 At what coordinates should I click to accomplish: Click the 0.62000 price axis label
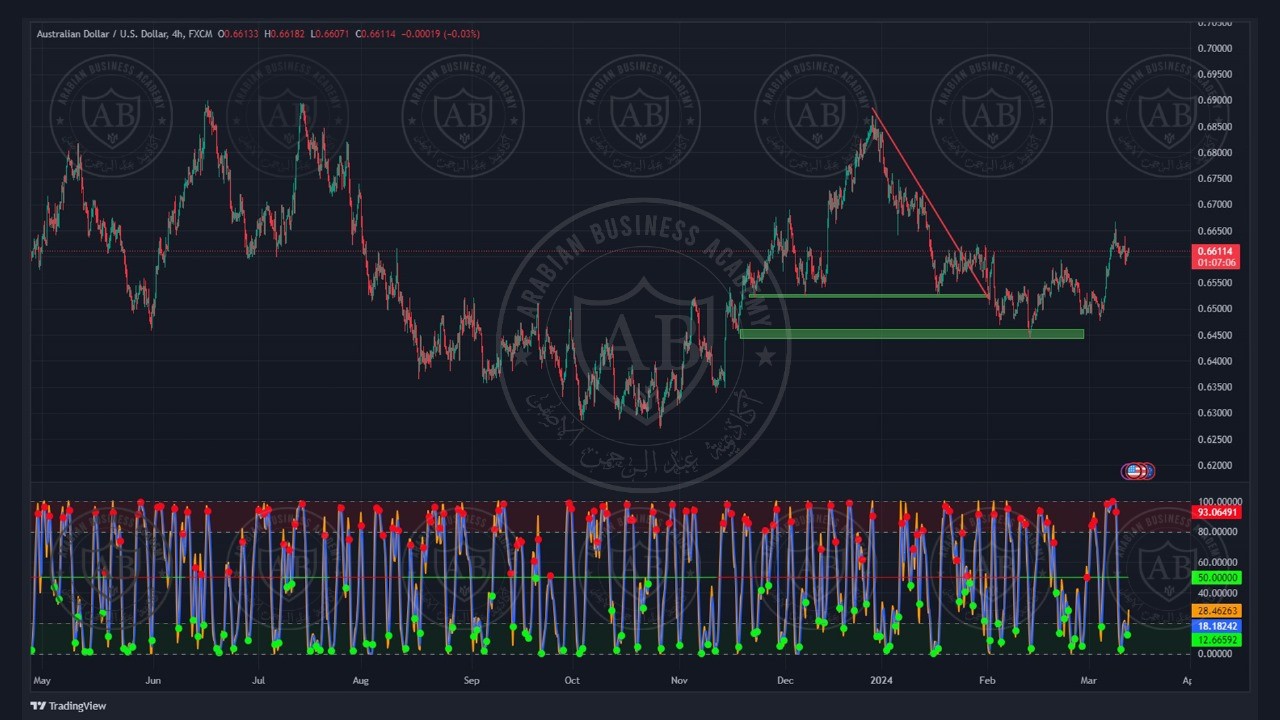point(1214,465)
